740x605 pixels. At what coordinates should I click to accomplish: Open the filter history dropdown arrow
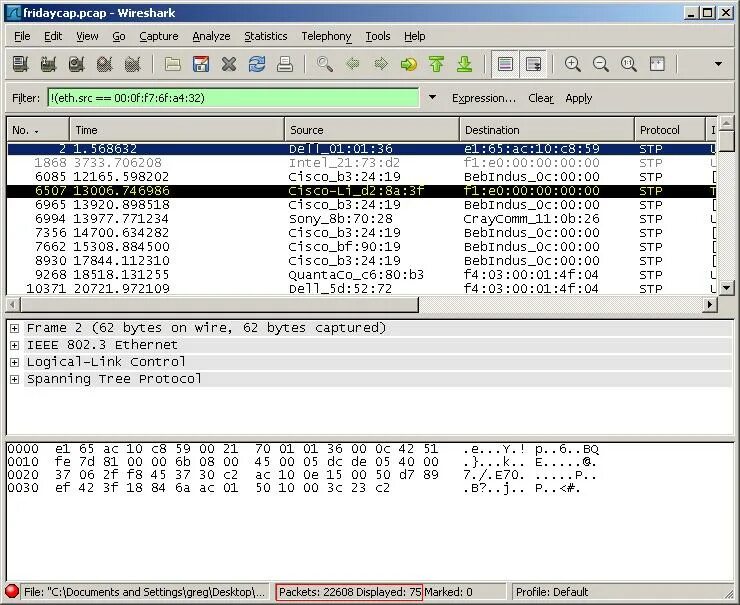tap(432, 98)
